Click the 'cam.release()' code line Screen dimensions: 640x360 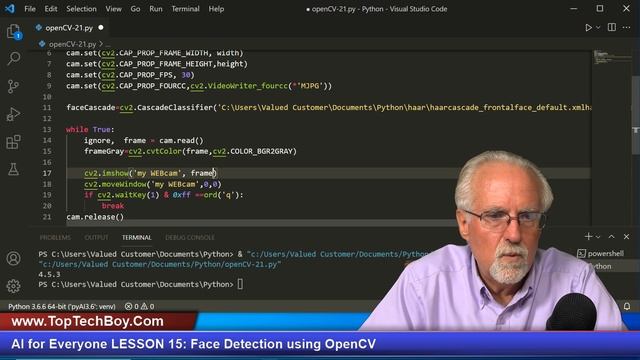click(x=95, y=217)
